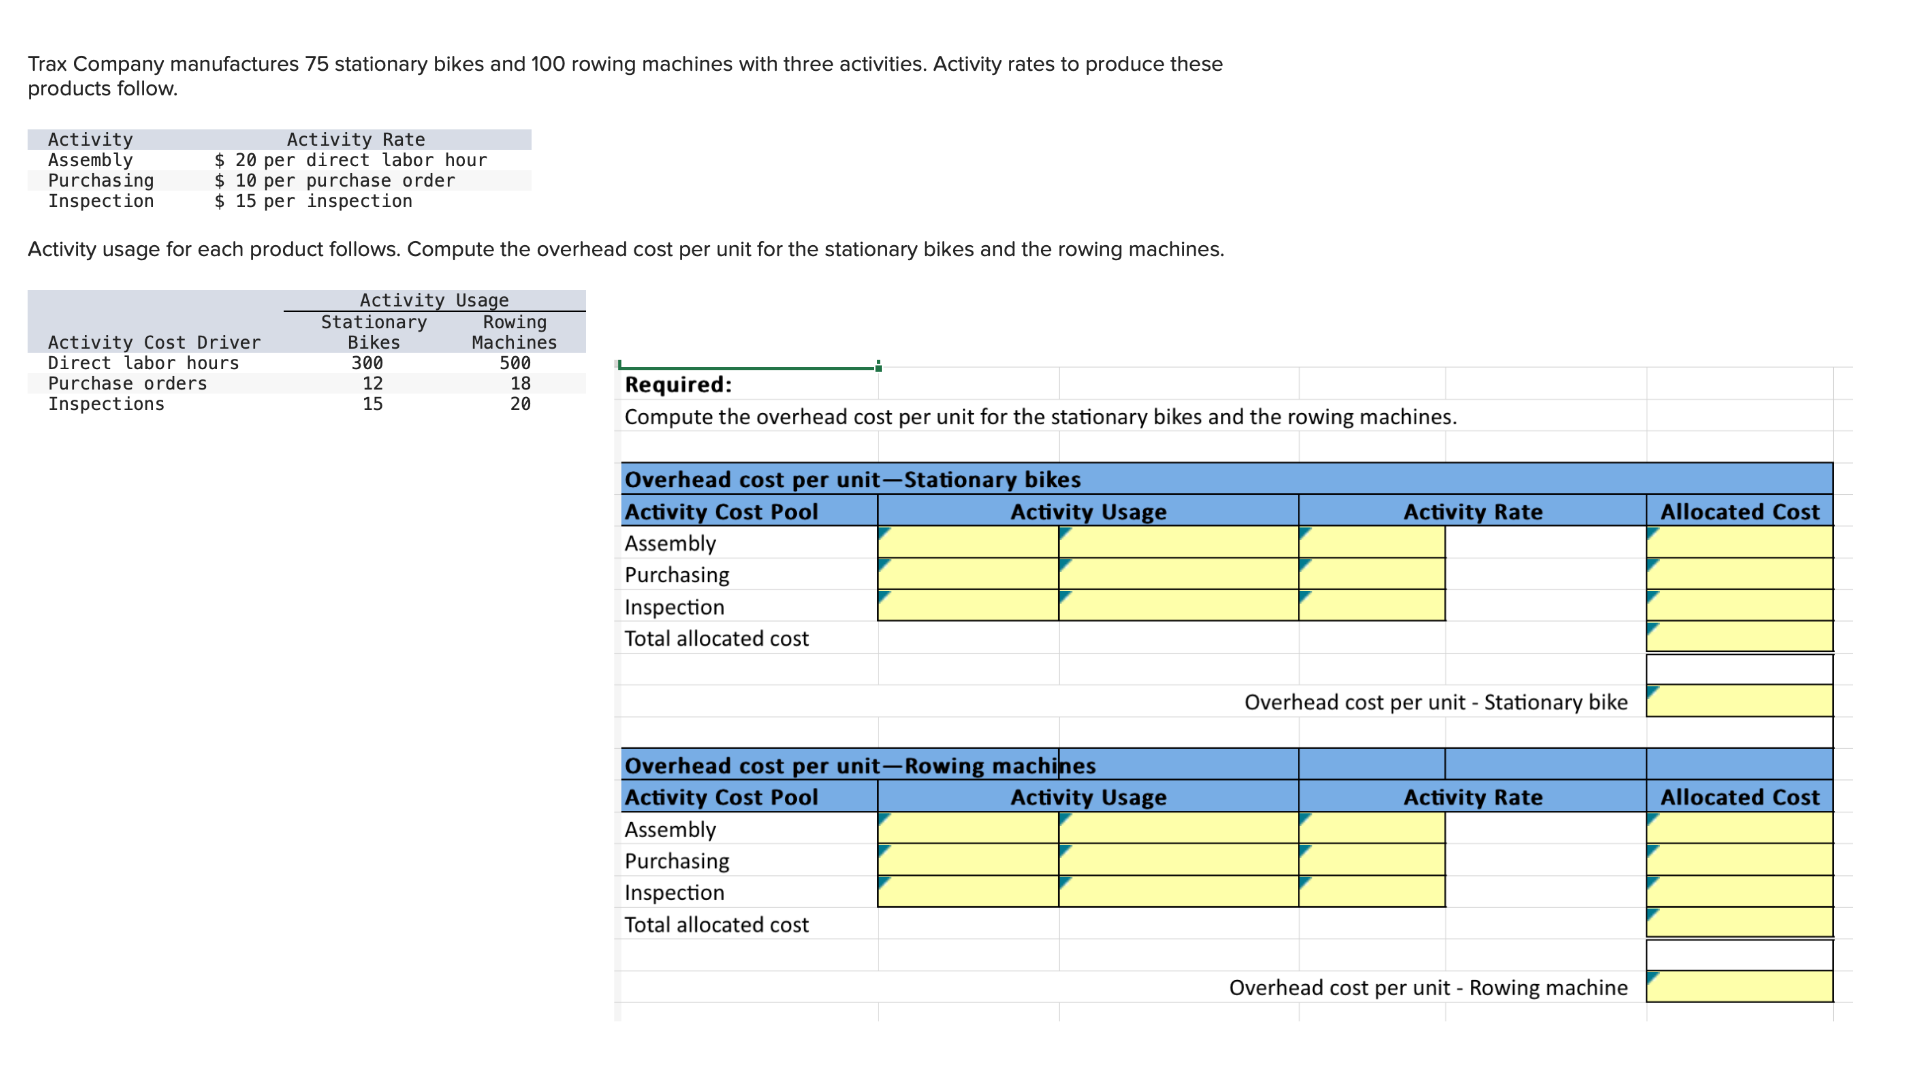Click Stationary bikes Assembly allocated cost cell
The image size is (1920, 1080).
pos(1739,543)
